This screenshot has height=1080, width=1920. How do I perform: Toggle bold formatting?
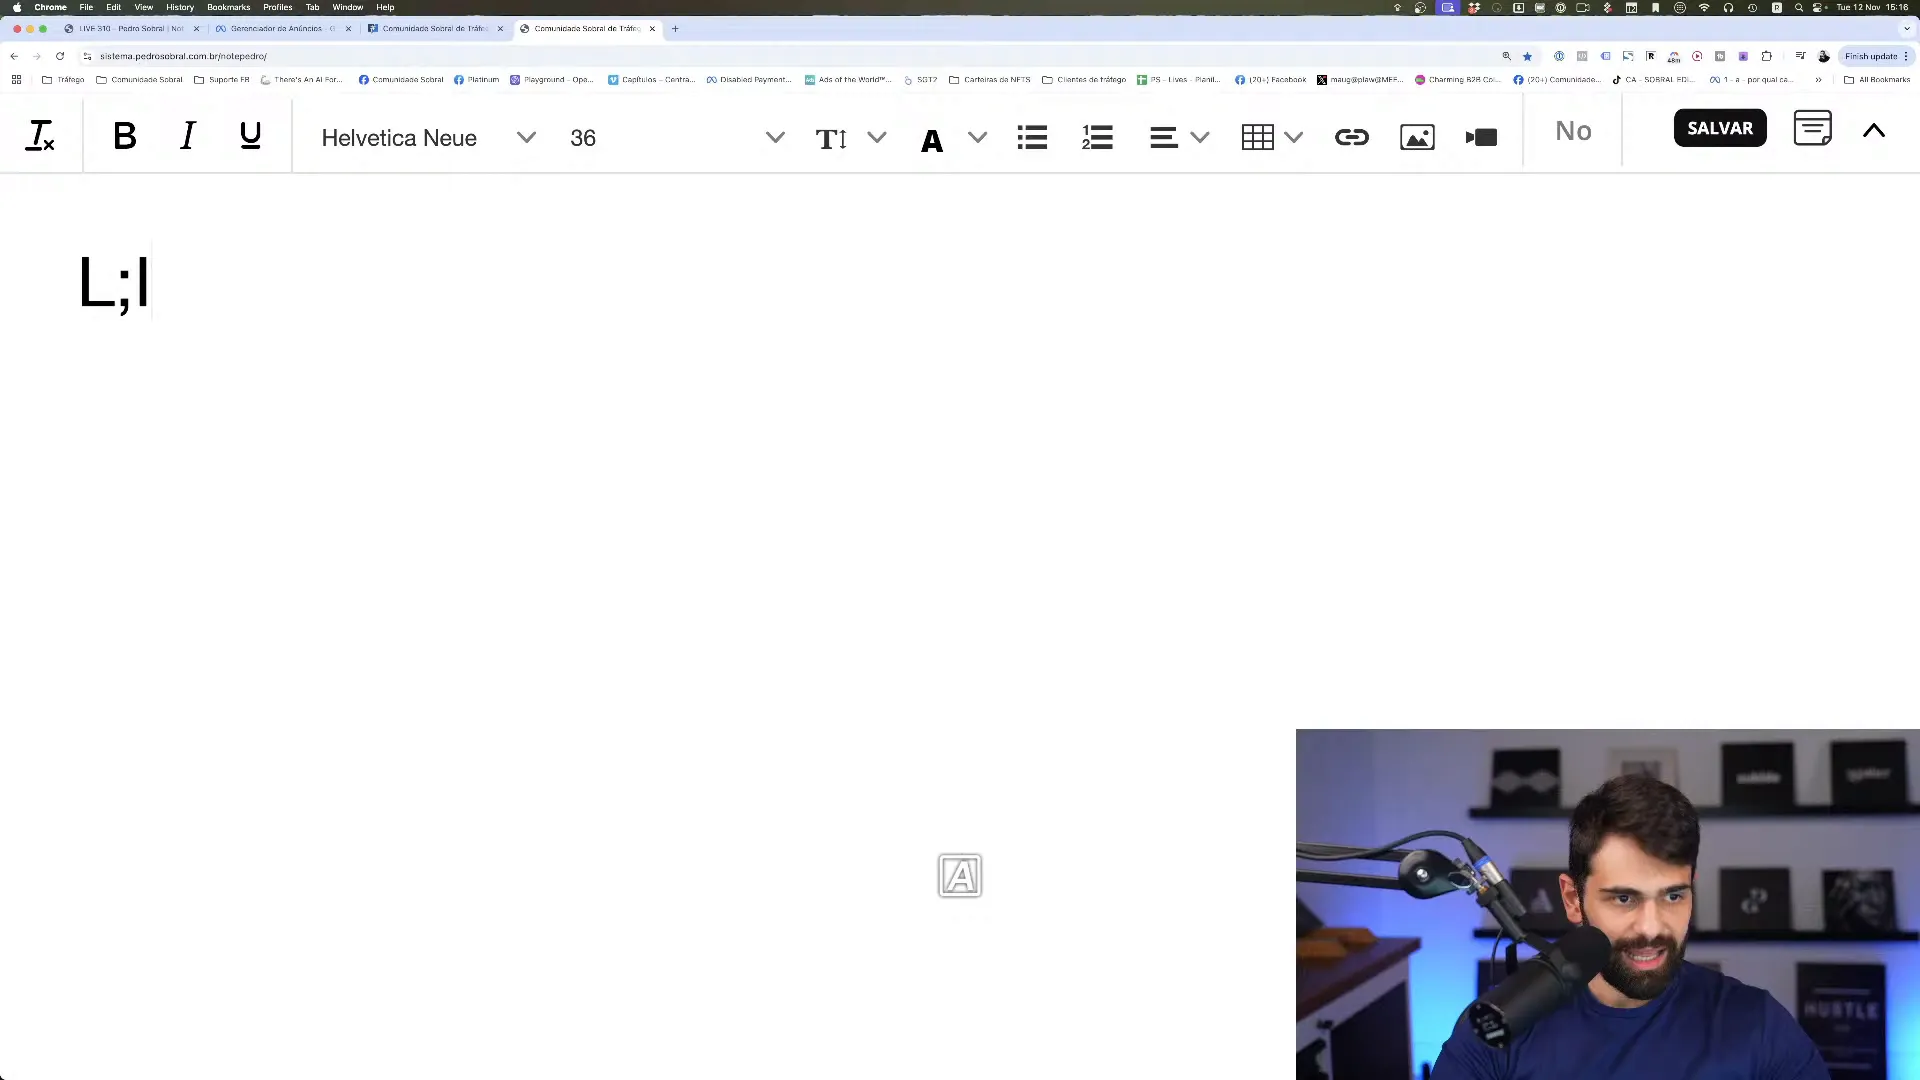125,136
